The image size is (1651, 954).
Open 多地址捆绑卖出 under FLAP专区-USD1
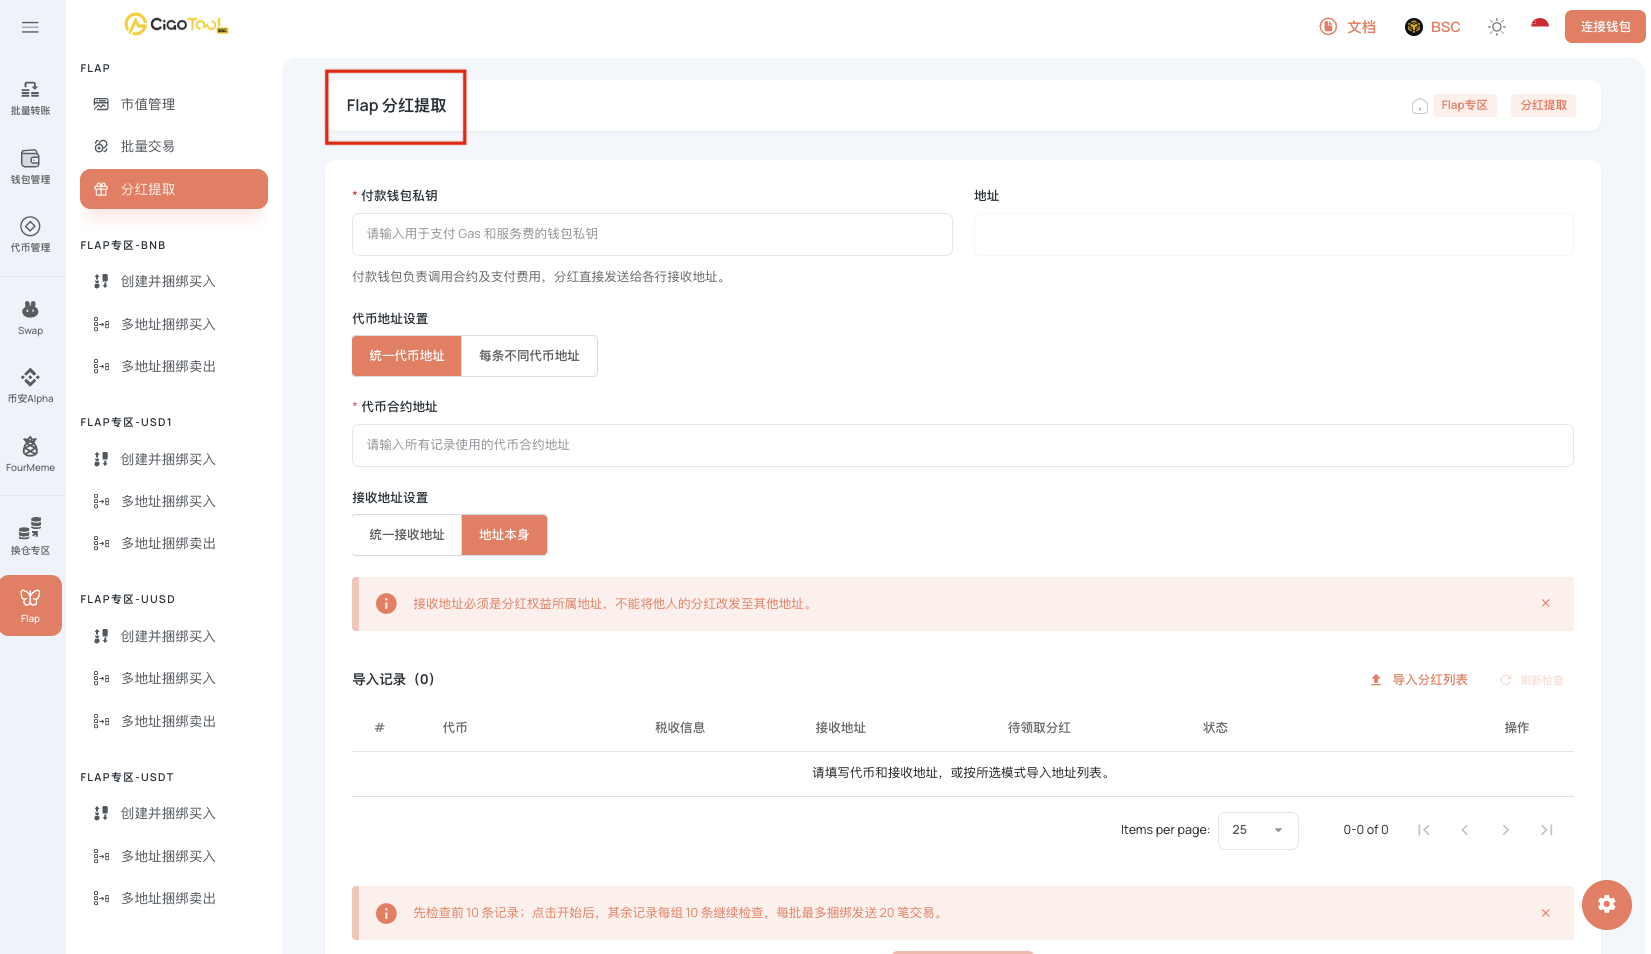click(174, 543)
